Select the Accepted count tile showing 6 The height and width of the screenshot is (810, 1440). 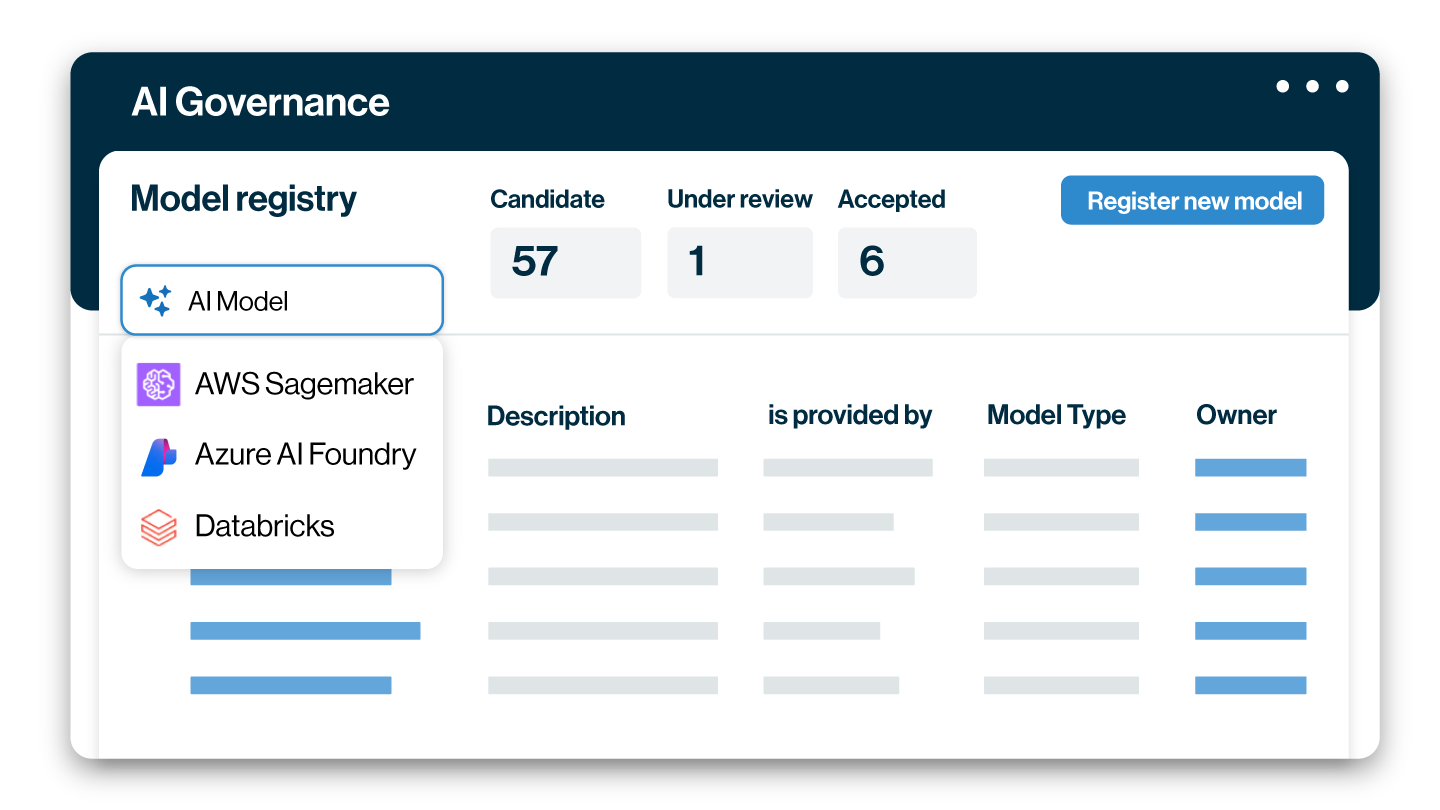coord(906,262)
